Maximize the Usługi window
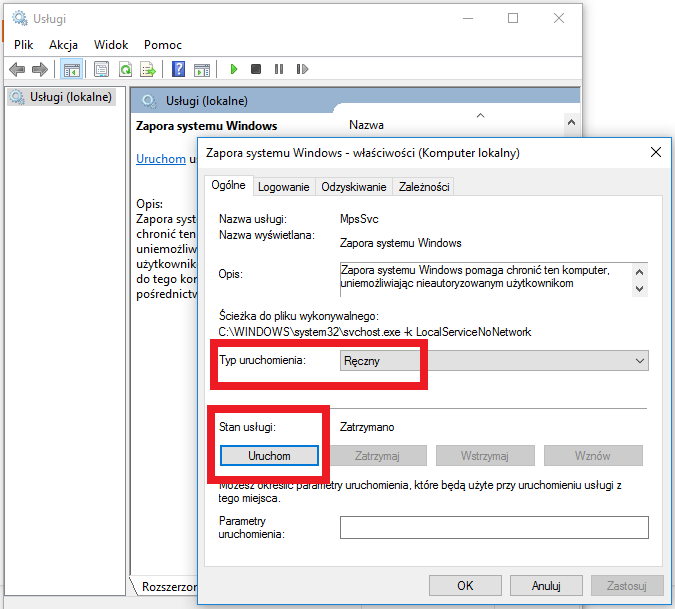The image size is (675, 609). point(513,18)
